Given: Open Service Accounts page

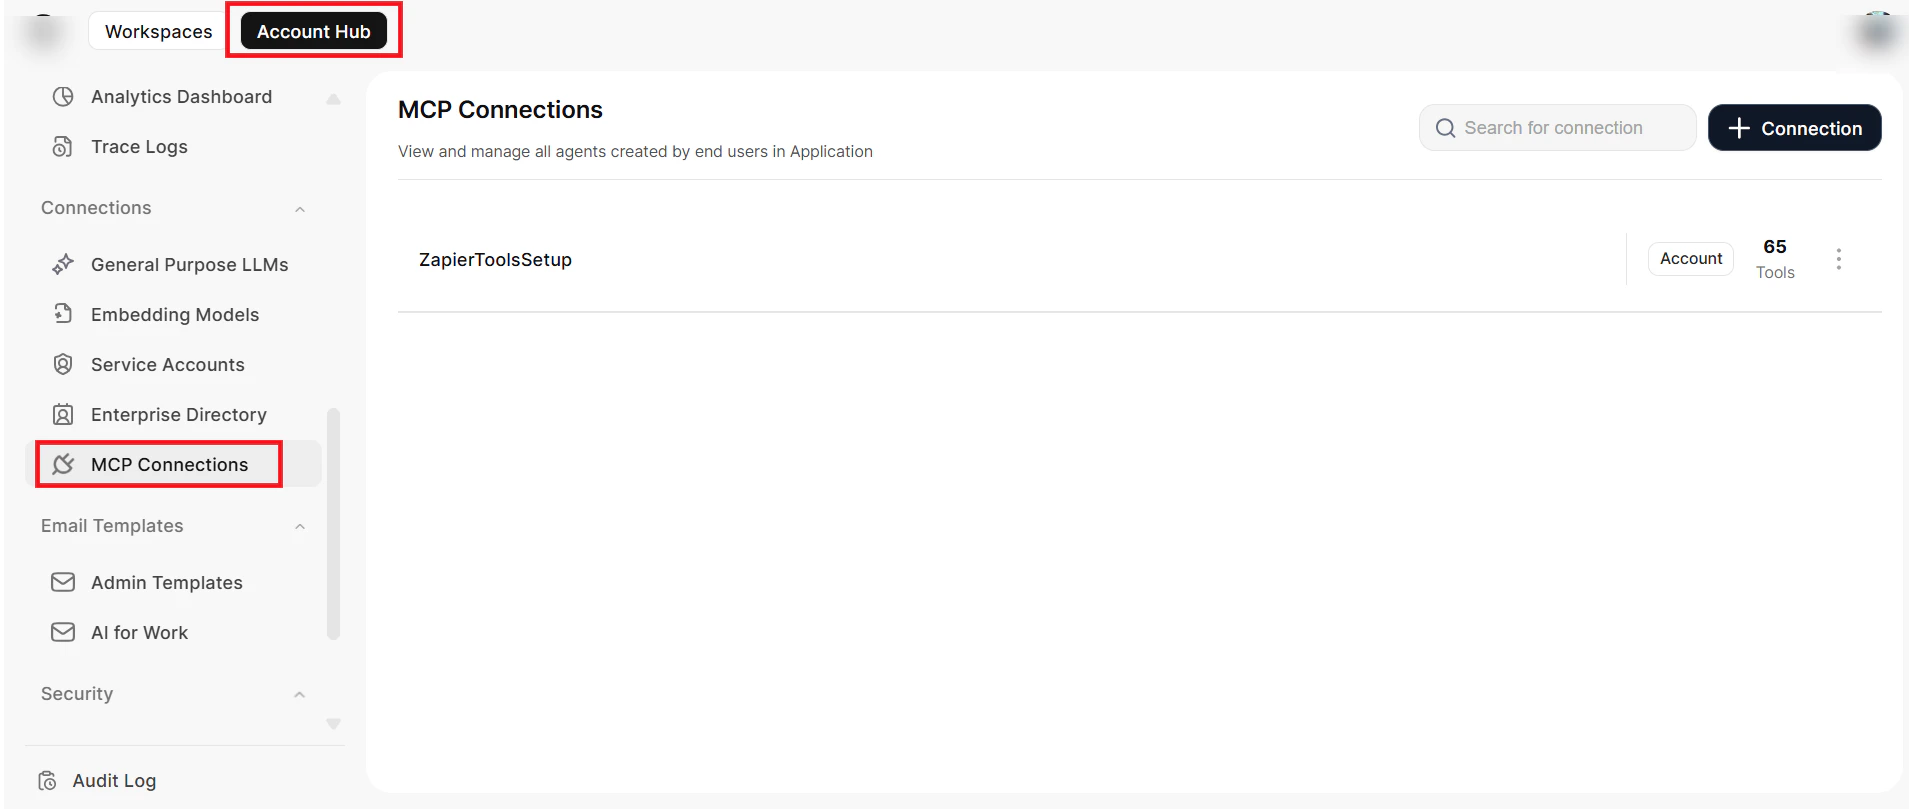Looking at the screenshot, I should [167, 364].
